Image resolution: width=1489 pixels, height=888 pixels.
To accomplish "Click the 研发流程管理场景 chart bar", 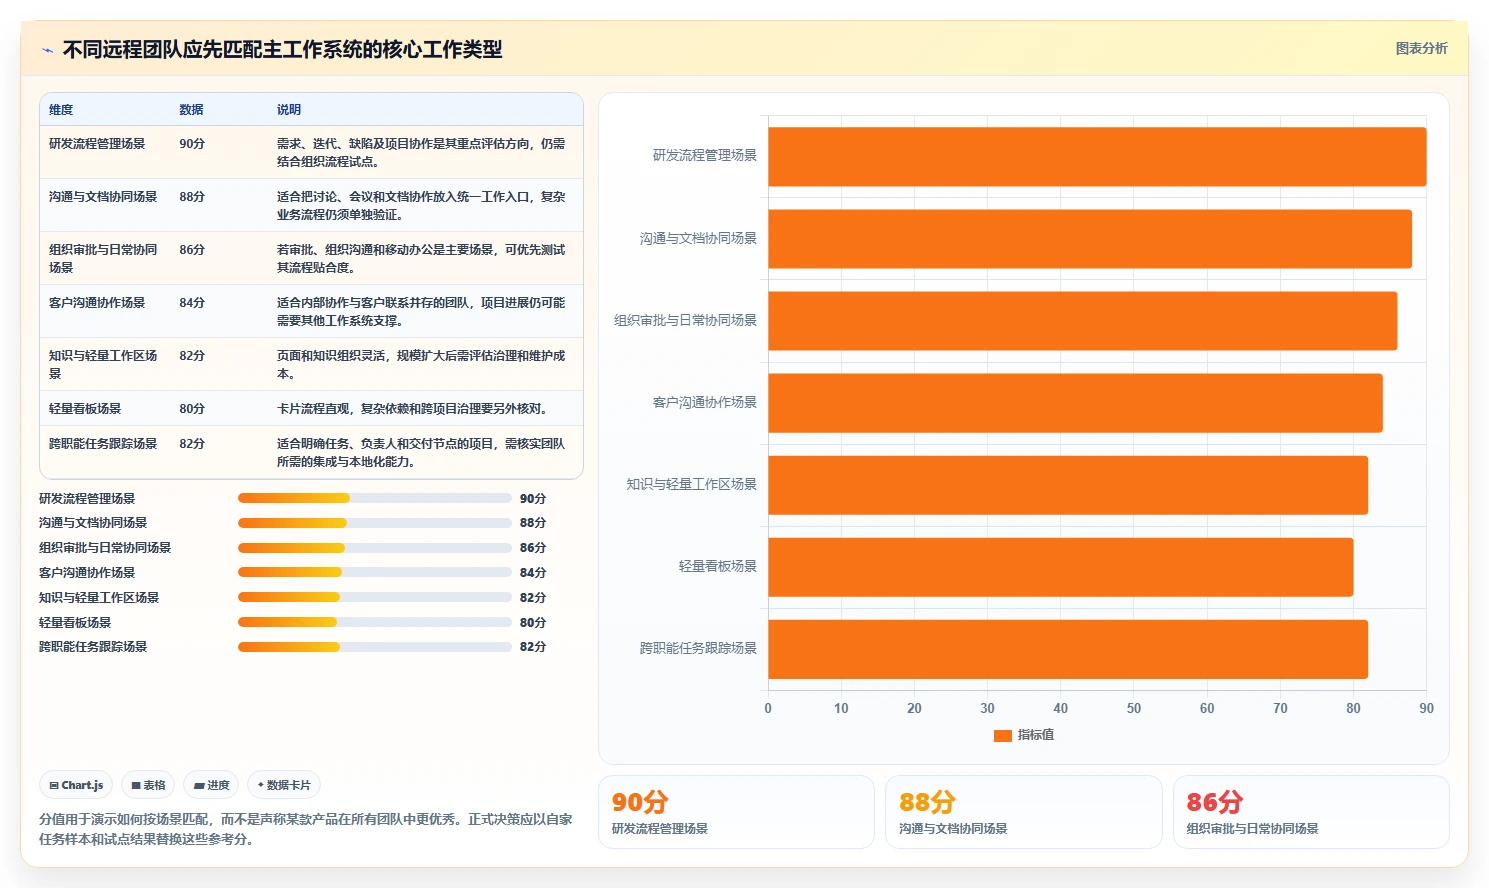I will pos(1097,156).
